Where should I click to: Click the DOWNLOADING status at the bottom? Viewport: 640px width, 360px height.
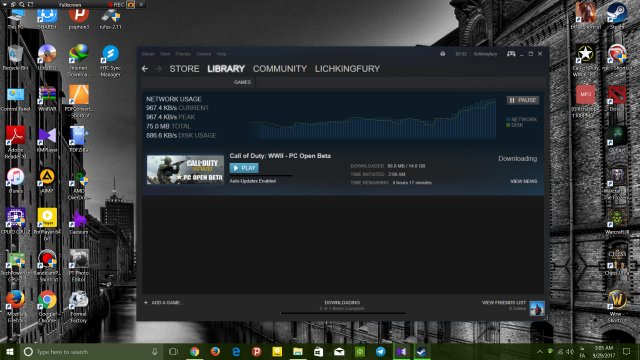(342, 302)
